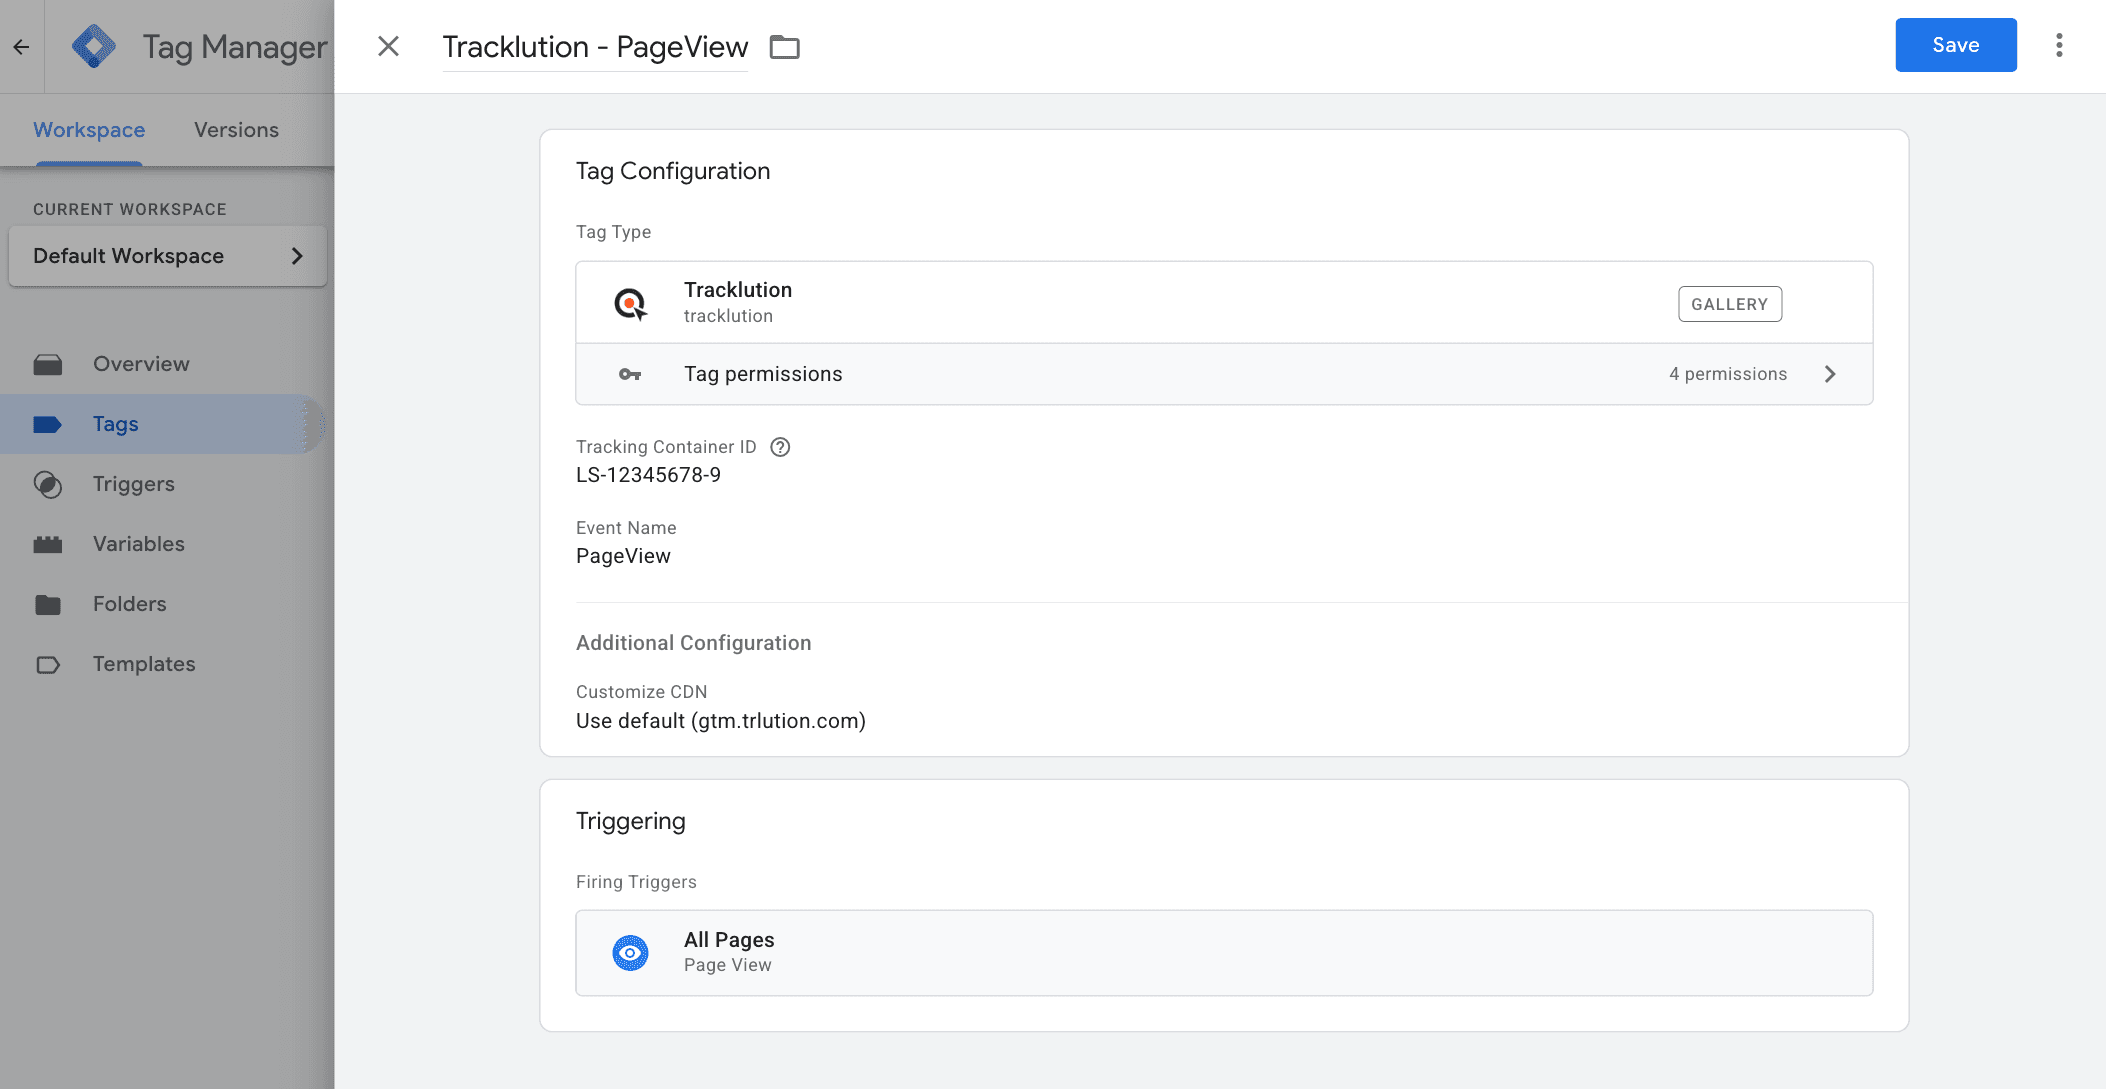The image size is (2106, 1089).
Task: Click the Triggers sidebar icon
Action: (47, 484)
